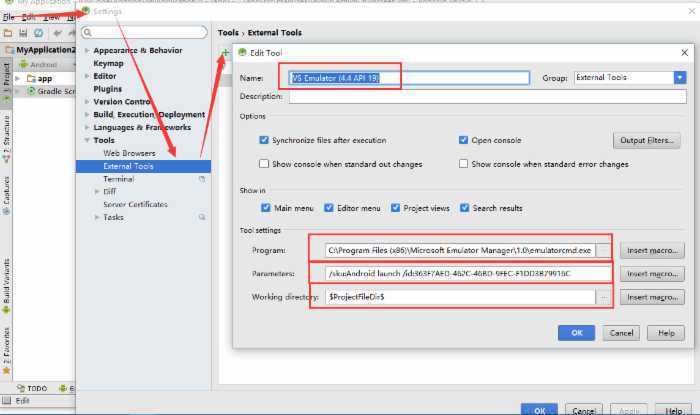Click the green plus to add a tool
The image size is (700, 415).
225,53
